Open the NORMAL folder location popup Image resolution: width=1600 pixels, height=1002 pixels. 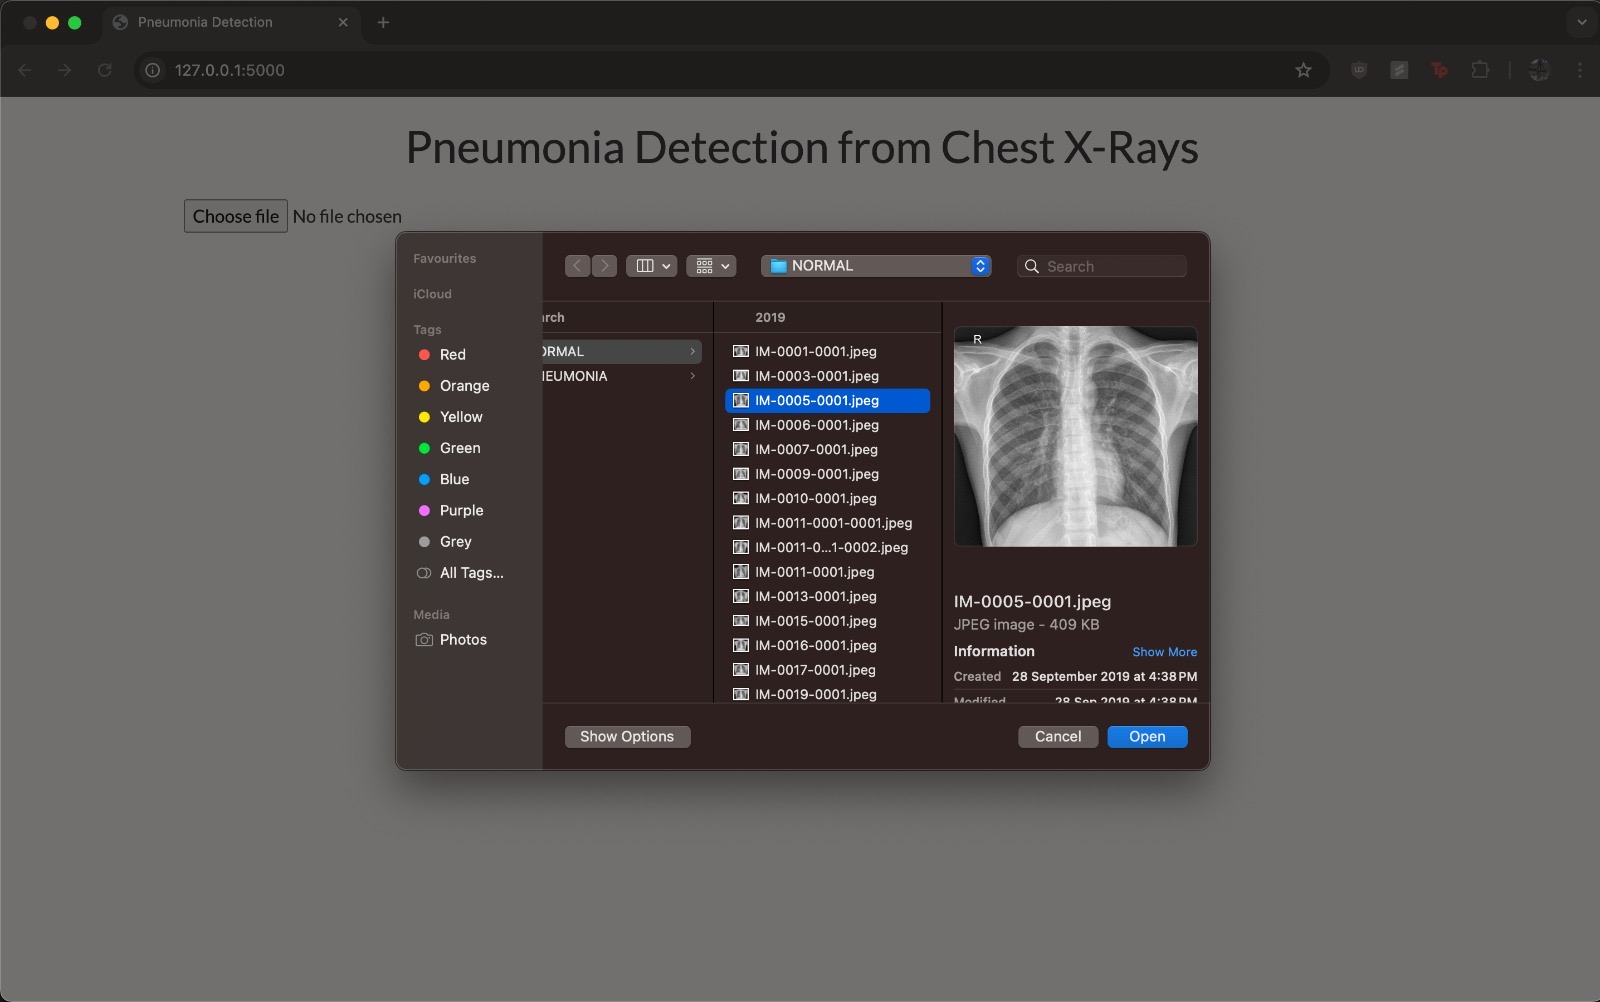tap(876, 266)
